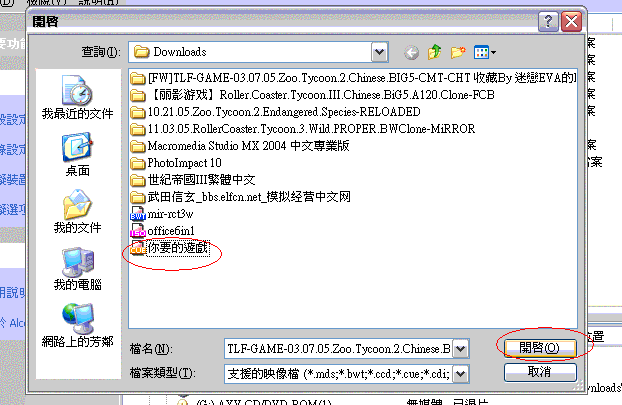Select the PhotoImpact 10 folder
The height and width of the screenshot is (405, 622).
[176, 163]
